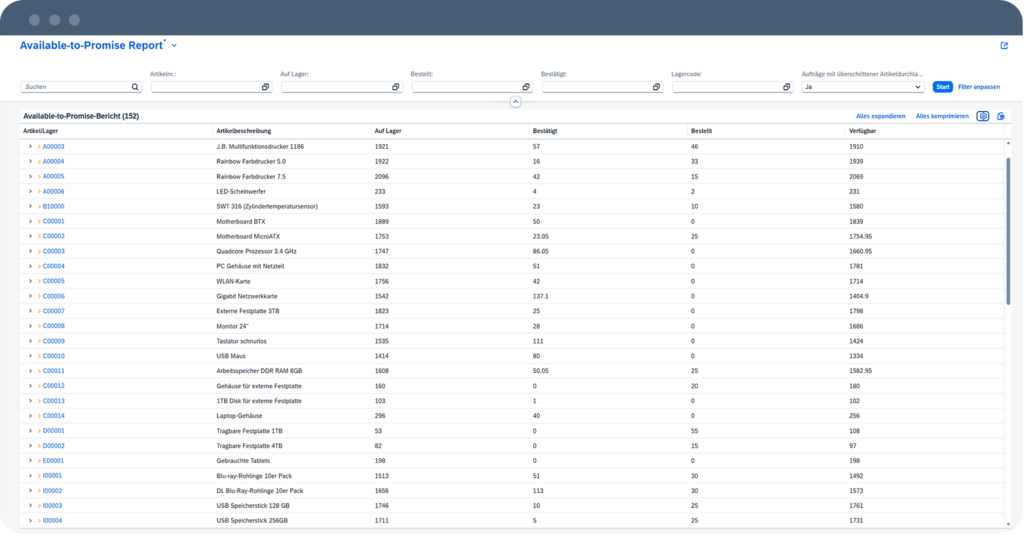Select cell 'Quadcore Prozessor 3.4 GHz'
The height and width of the screenshot is (539, 1024).
pos(256,252)
